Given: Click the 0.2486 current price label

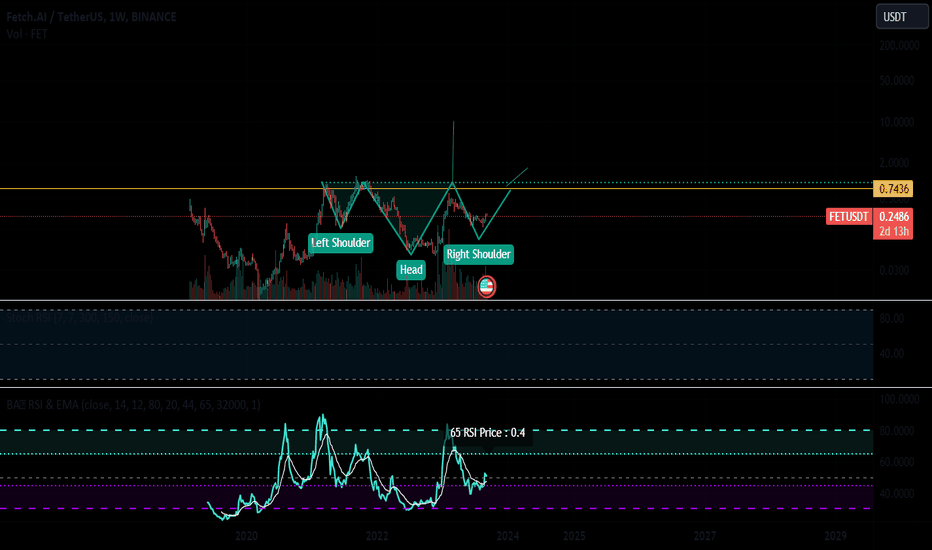Looking at the screenshot, I should 893,216.
